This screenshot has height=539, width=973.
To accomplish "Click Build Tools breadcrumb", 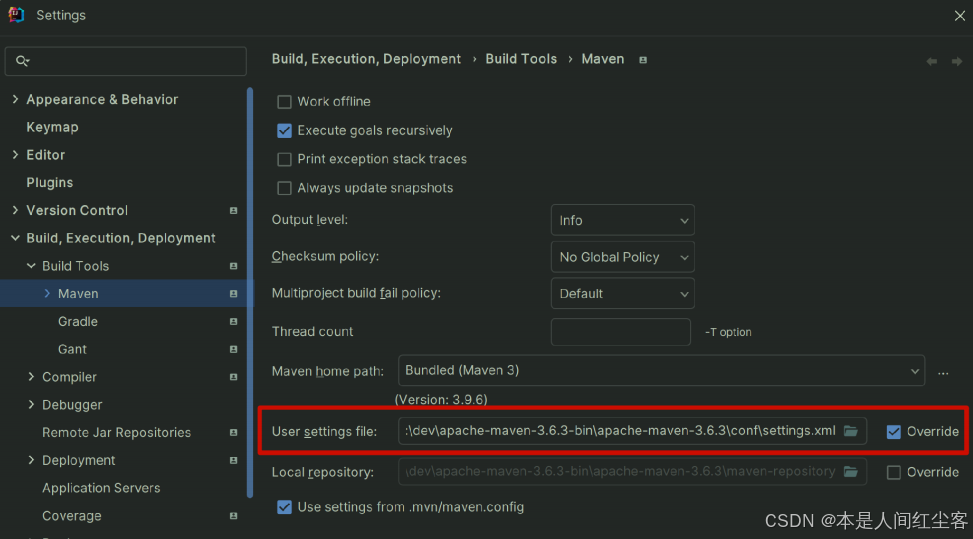I will pyautogui.click(x=521, y=59).
